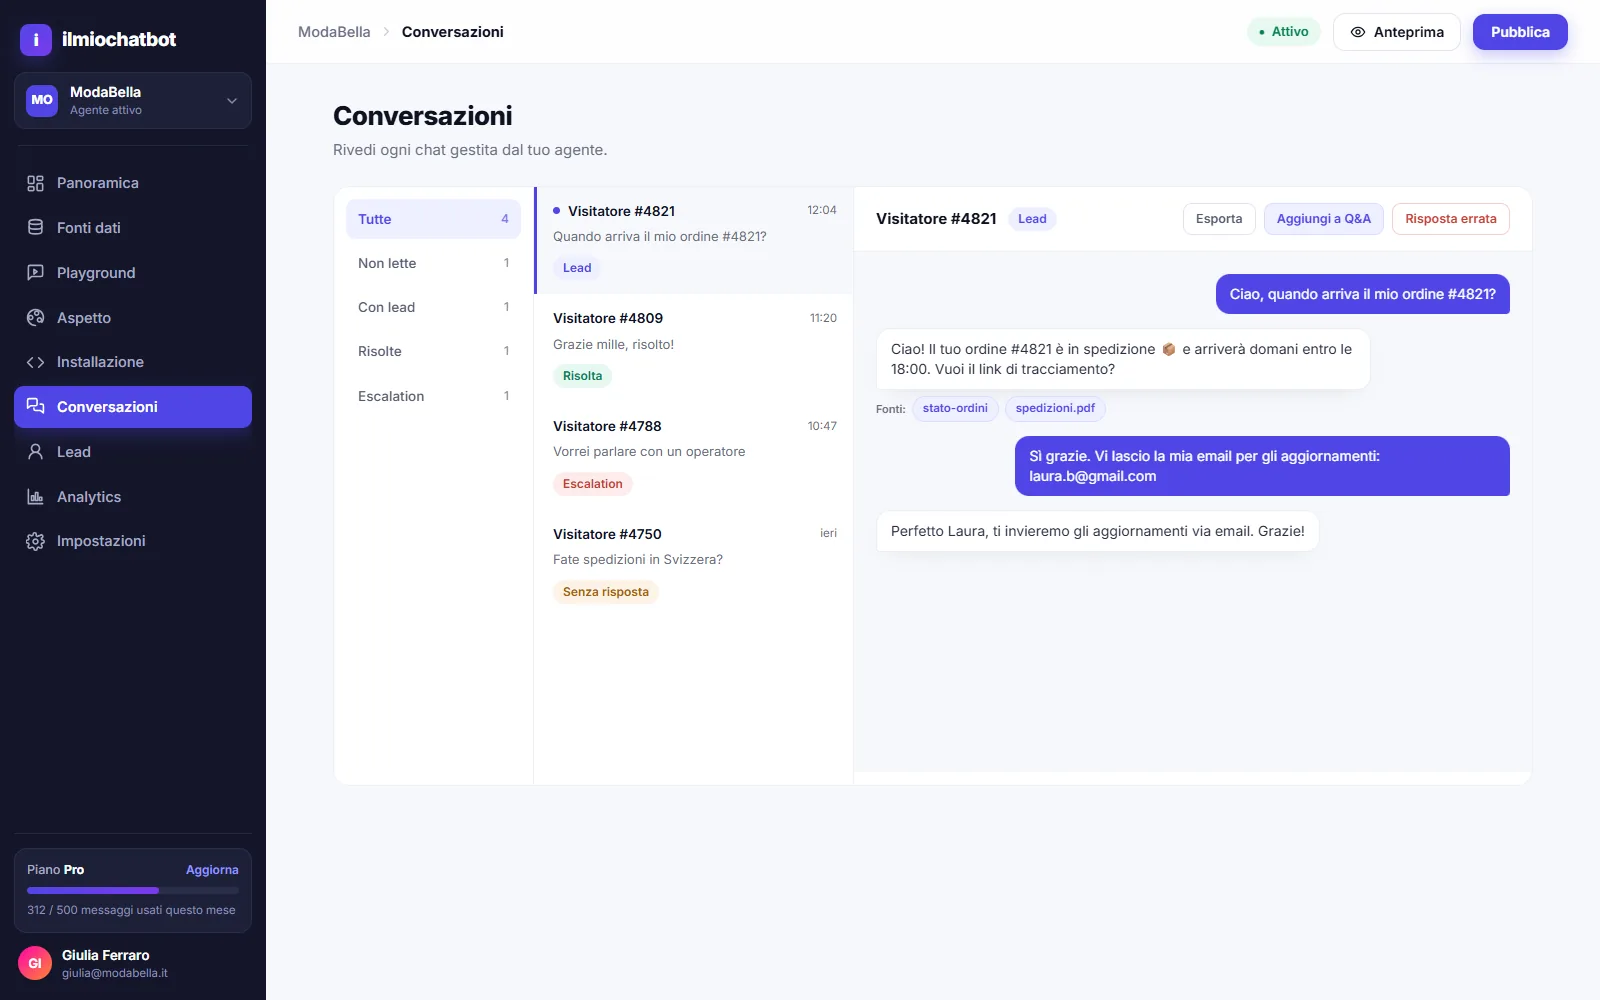The width and height of the screenshot is (1600, 1000).
Task: Click Esporta conversation button
Action: 1219,219
